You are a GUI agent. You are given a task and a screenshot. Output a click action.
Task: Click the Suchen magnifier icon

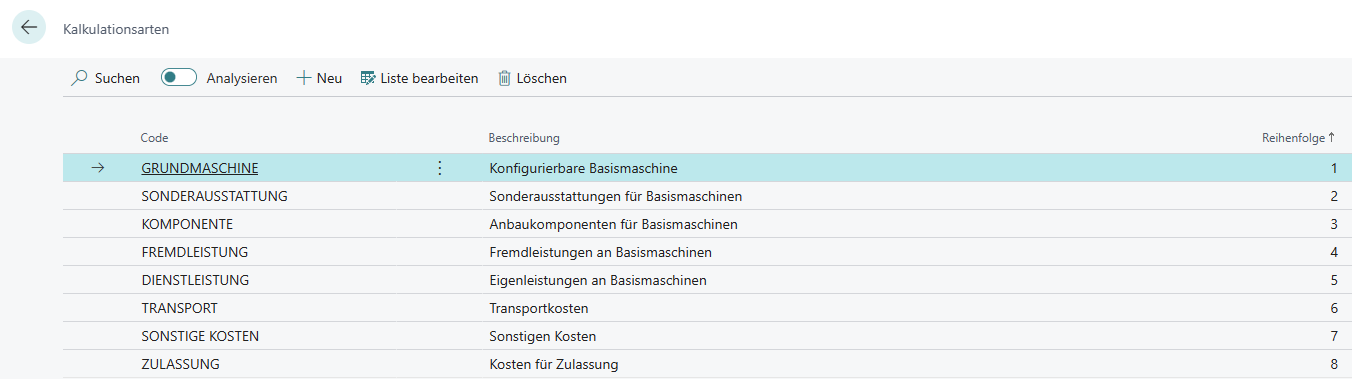pos(80,78)
